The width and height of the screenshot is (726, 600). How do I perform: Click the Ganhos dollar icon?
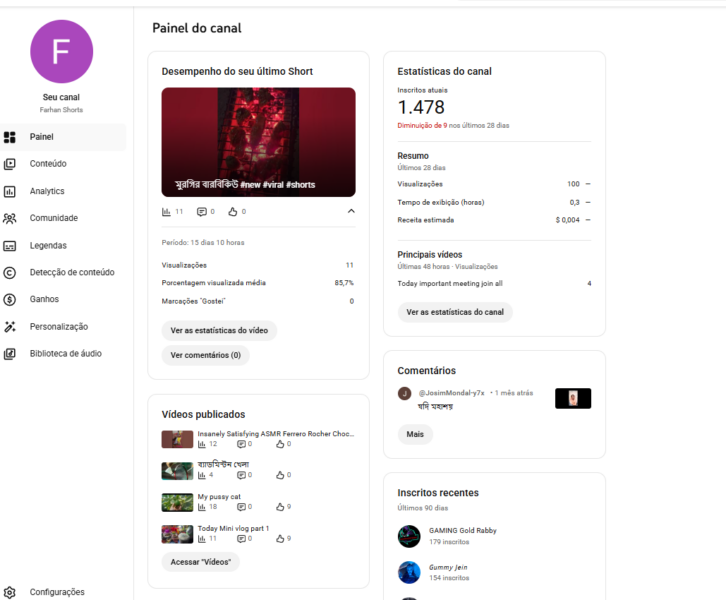[x=10, y=300]
